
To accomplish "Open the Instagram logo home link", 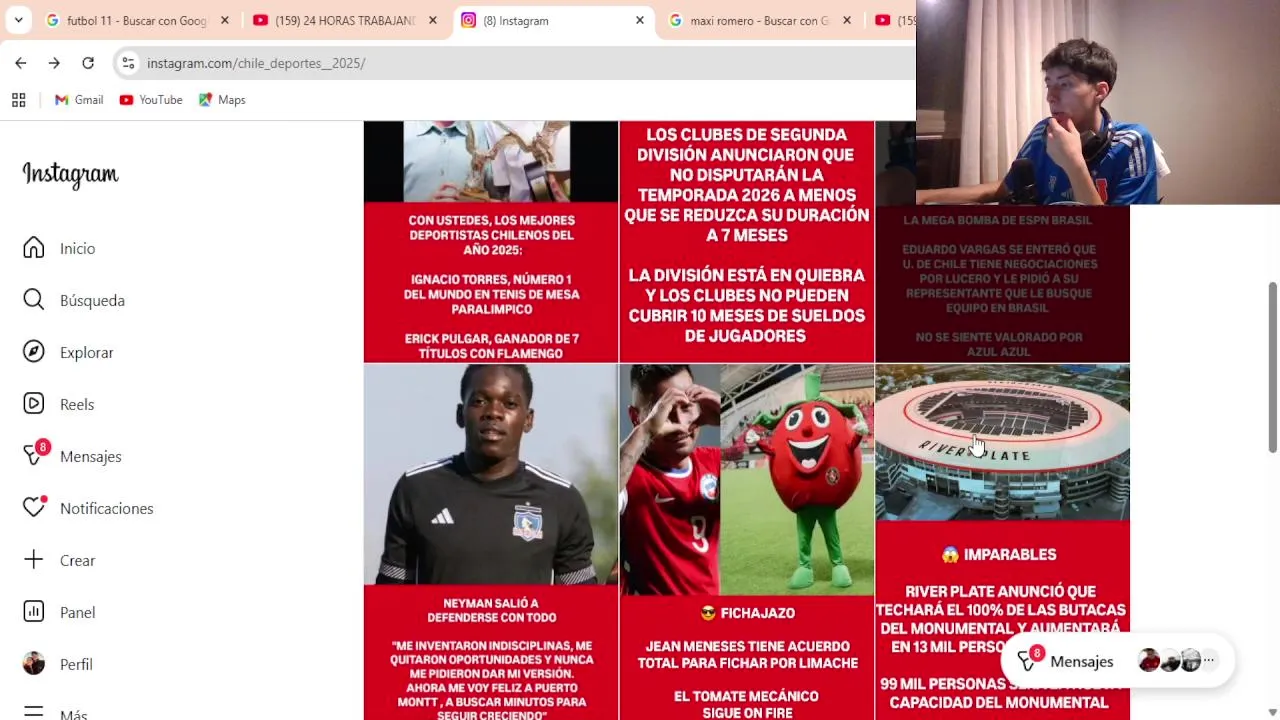I will click(x=70, y=174).
